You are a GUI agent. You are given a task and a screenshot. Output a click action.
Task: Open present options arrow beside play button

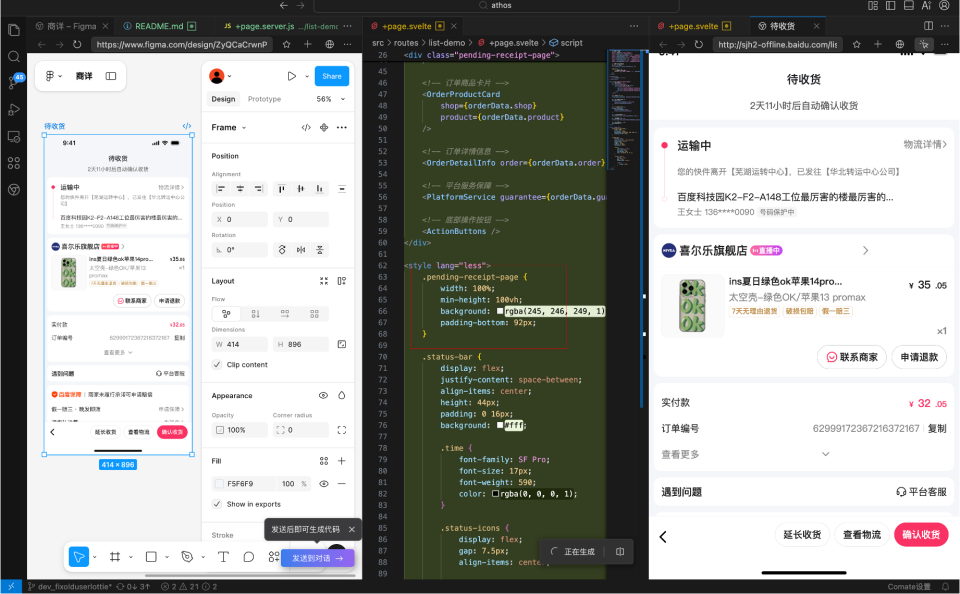[x=307, y=77]
